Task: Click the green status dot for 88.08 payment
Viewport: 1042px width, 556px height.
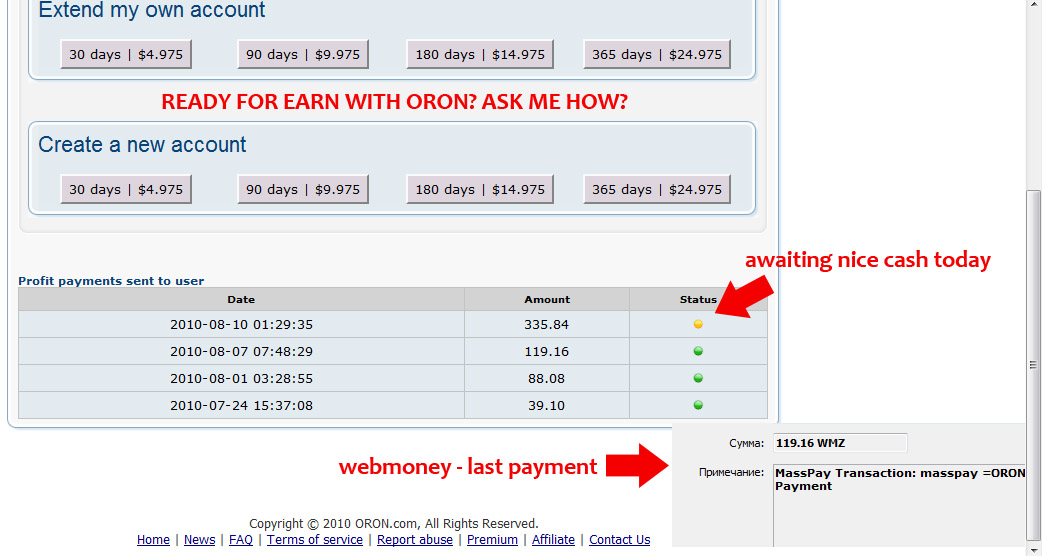Action: tap(698, 378)
